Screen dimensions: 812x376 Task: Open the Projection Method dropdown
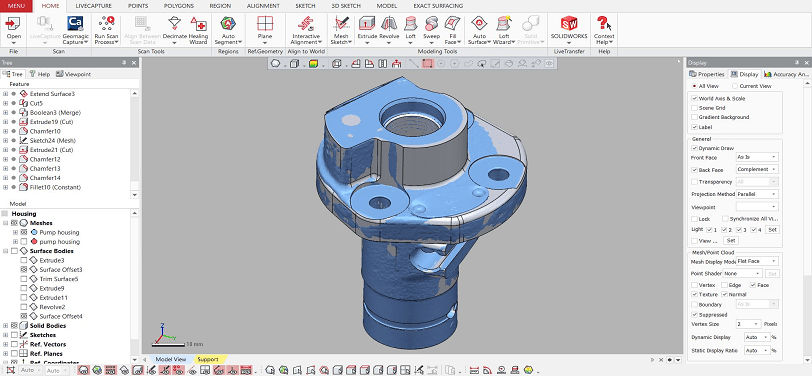757,194
